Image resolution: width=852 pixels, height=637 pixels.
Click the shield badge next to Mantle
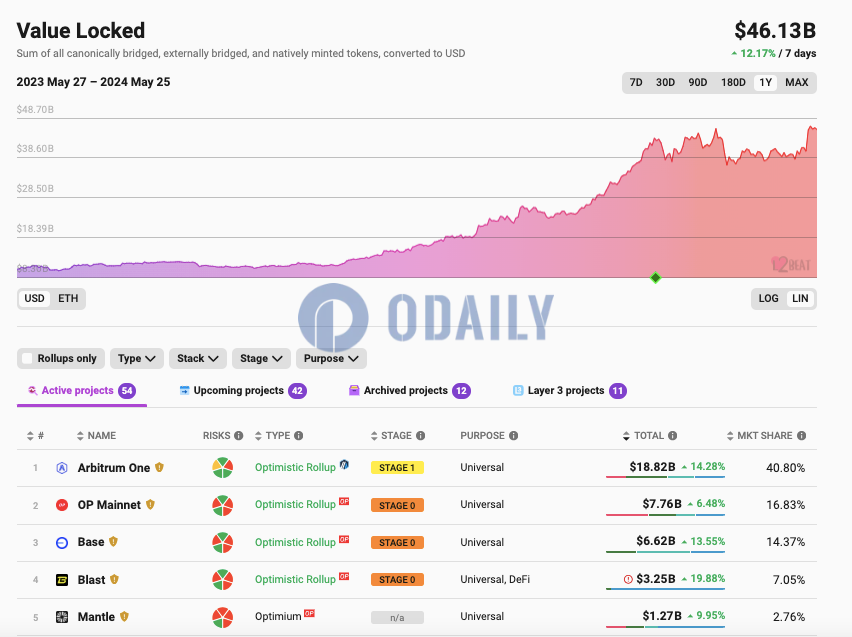click(x=124, y=616)
